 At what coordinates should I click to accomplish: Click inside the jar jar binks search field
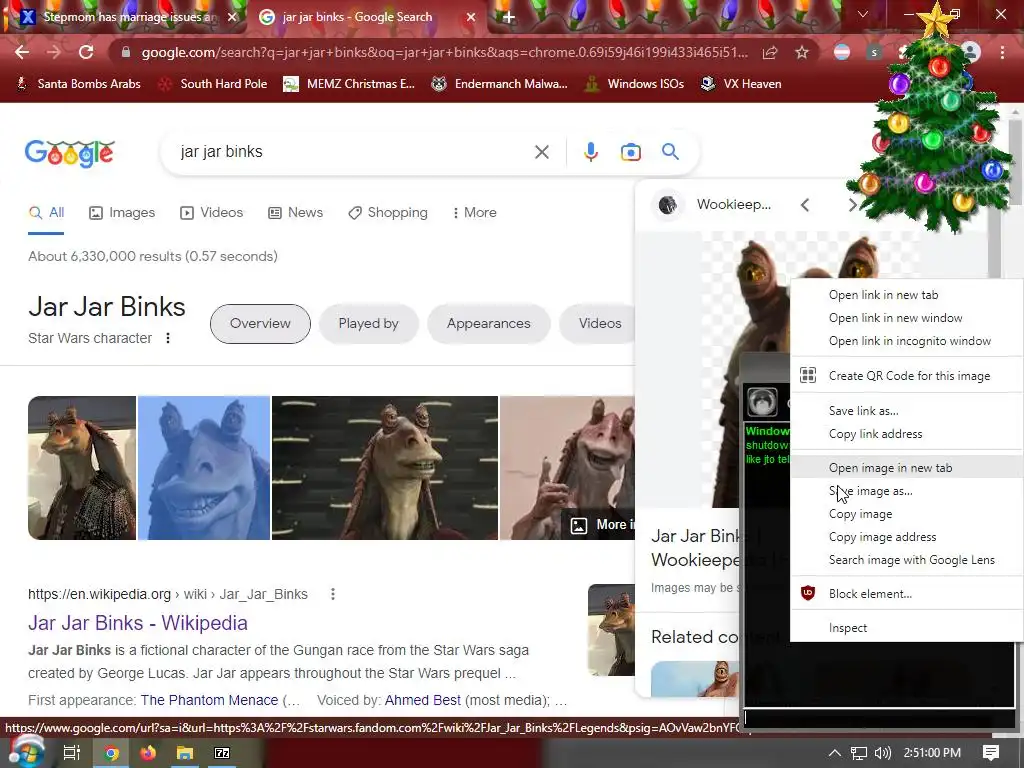click(x=353, y=152)
